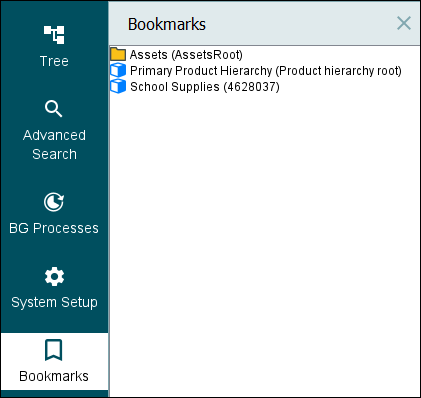The image size is (421, 398).
Task: Click the Advanced Search magnifier icon
Action: point(54,109)
